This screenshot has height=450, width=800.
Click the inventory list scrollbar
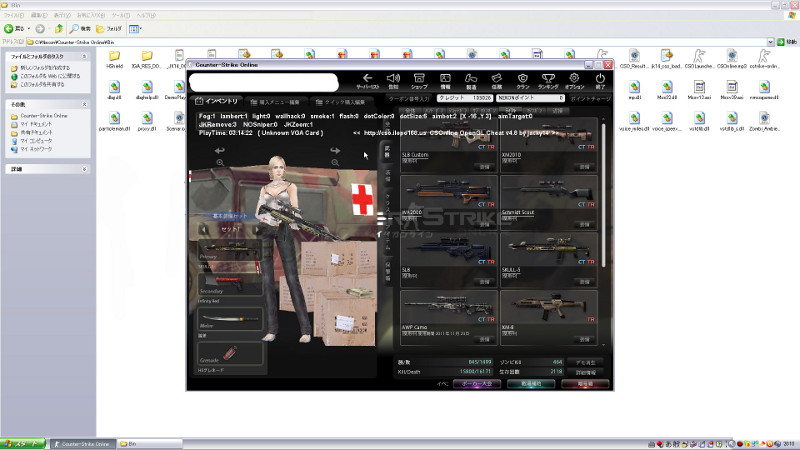click(x=604, y=194)
